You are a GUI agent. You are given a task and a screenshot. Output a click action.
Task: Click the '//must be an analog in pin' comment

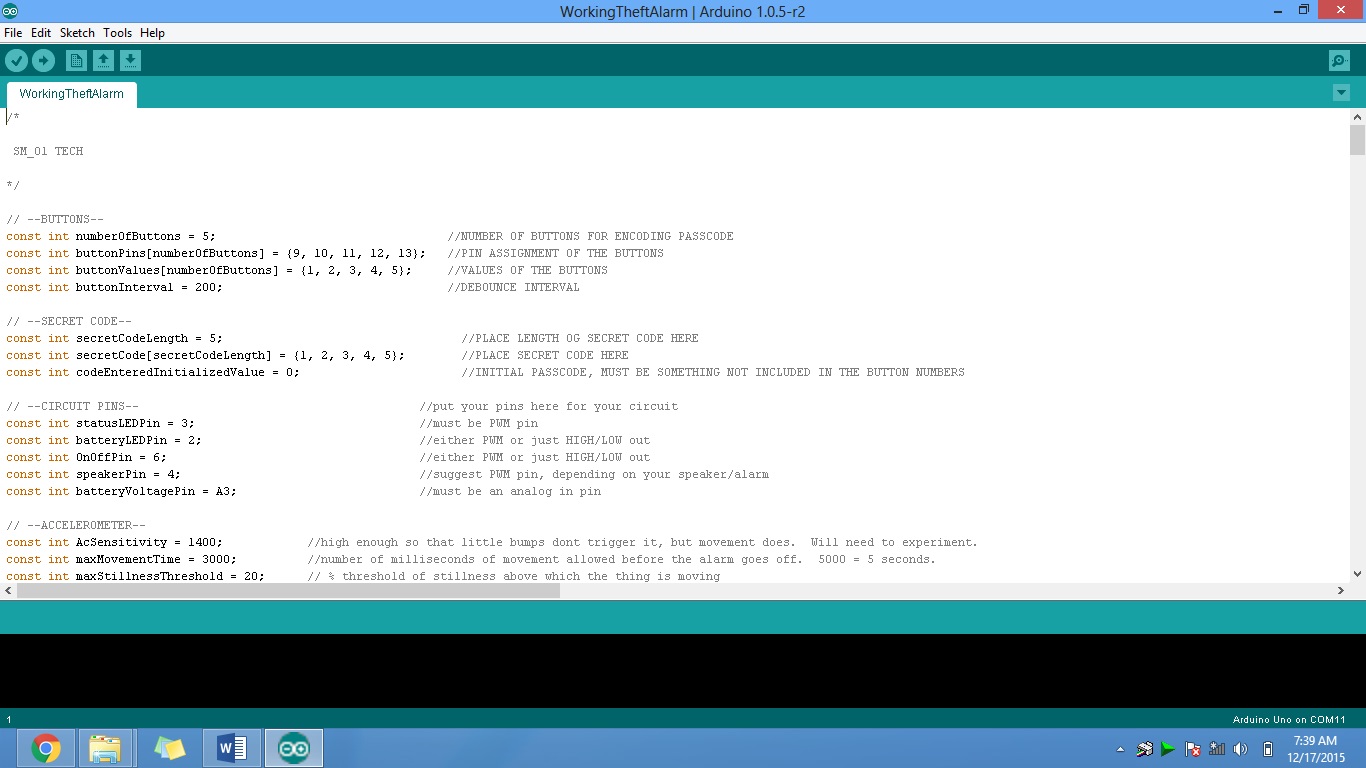(x=510, y=492)
